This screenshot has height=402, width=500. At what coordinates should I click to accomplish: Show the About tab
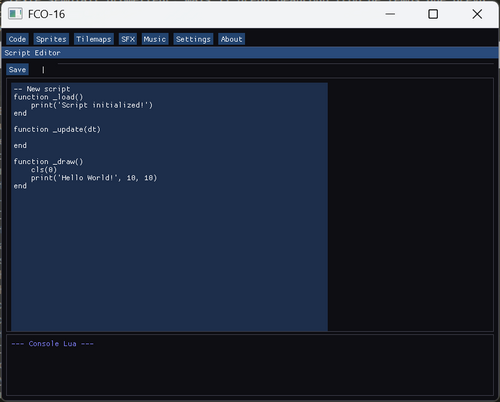tap(231, 39)
